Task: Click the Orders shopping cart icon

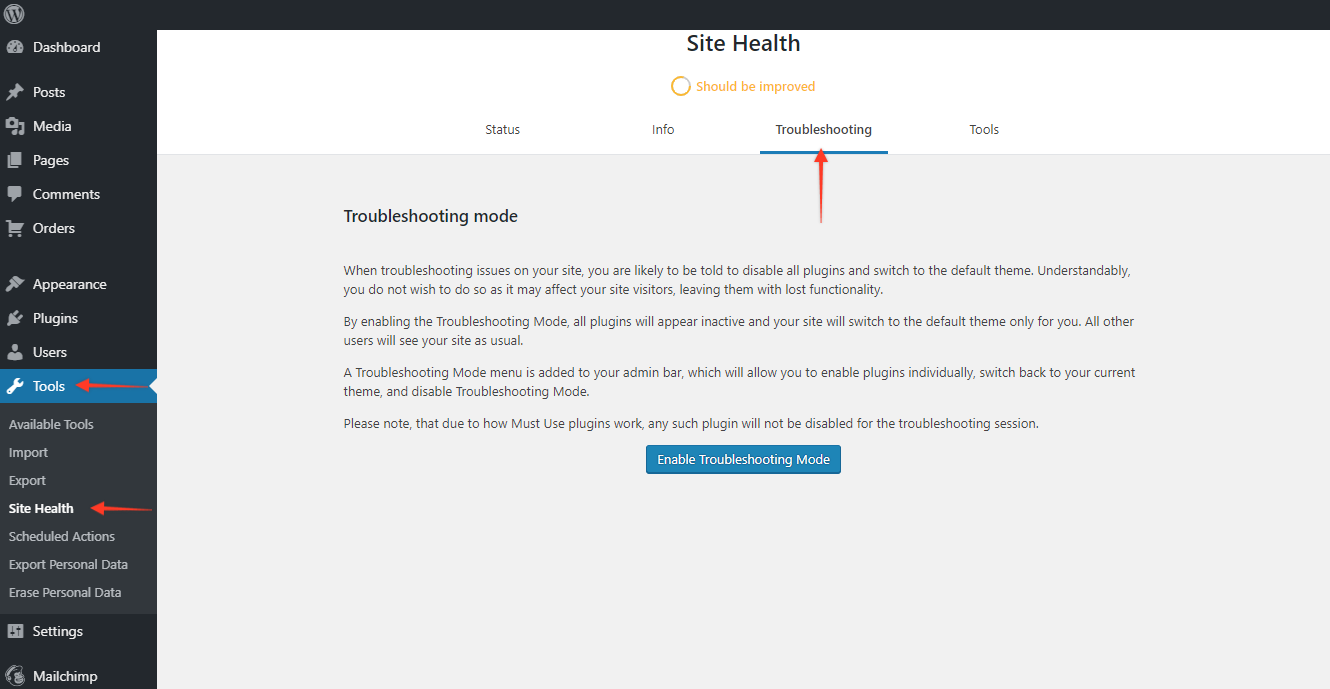Action: coord(15,228)
